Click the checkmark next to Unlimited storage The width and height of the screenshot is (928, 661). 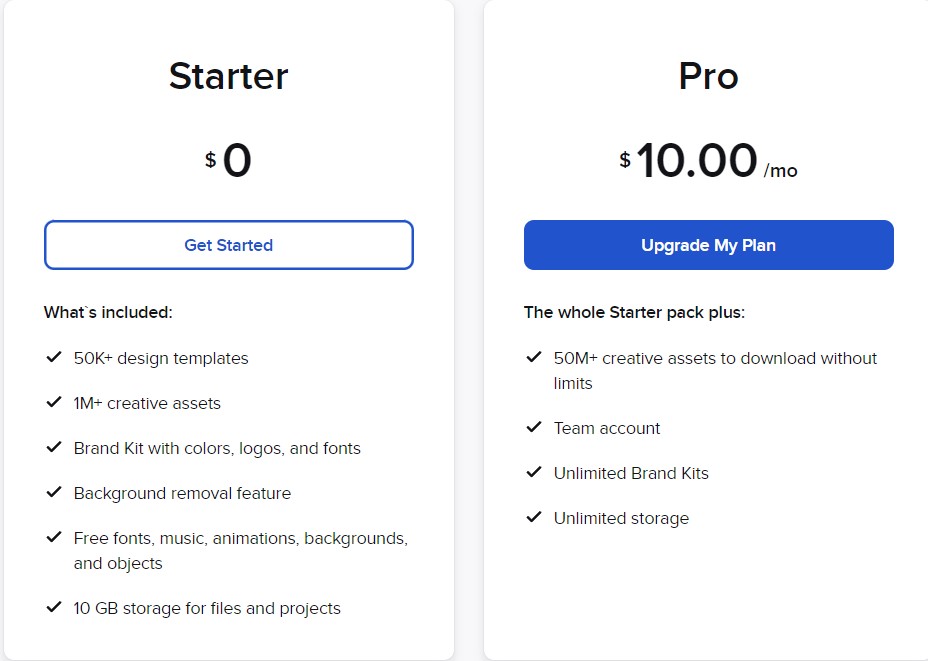point(534,518)
